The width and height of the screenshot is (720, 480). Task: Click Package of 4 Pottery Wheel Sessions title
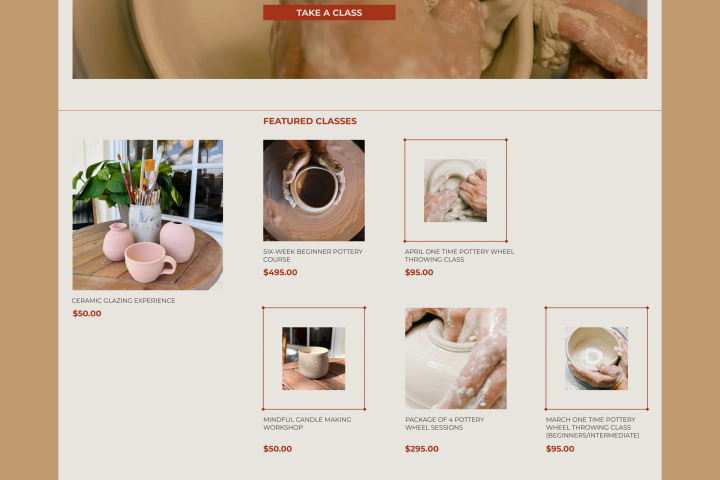[x=444, y=423]
